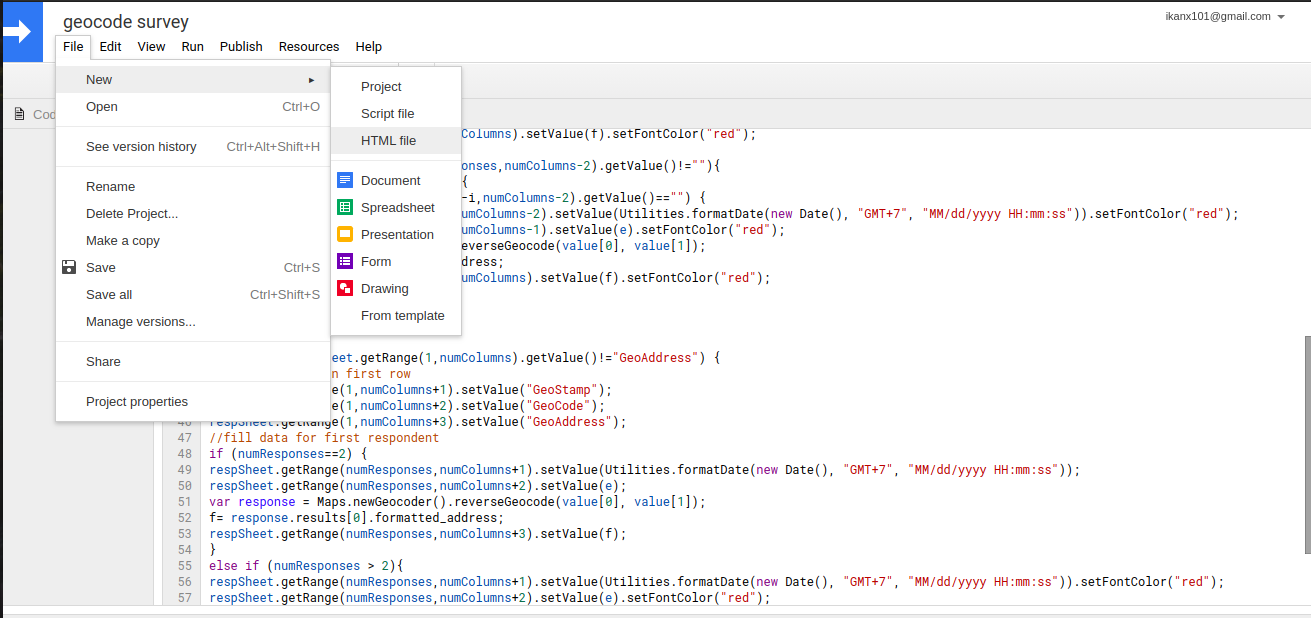
Task: Create a new HTML file
Action: (396, 140)
